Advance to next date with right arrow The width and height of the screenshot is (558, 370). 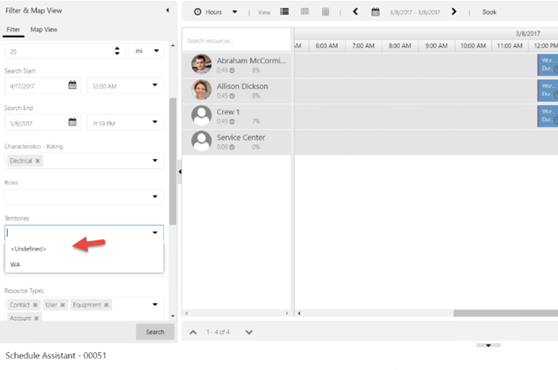point(454,12)
